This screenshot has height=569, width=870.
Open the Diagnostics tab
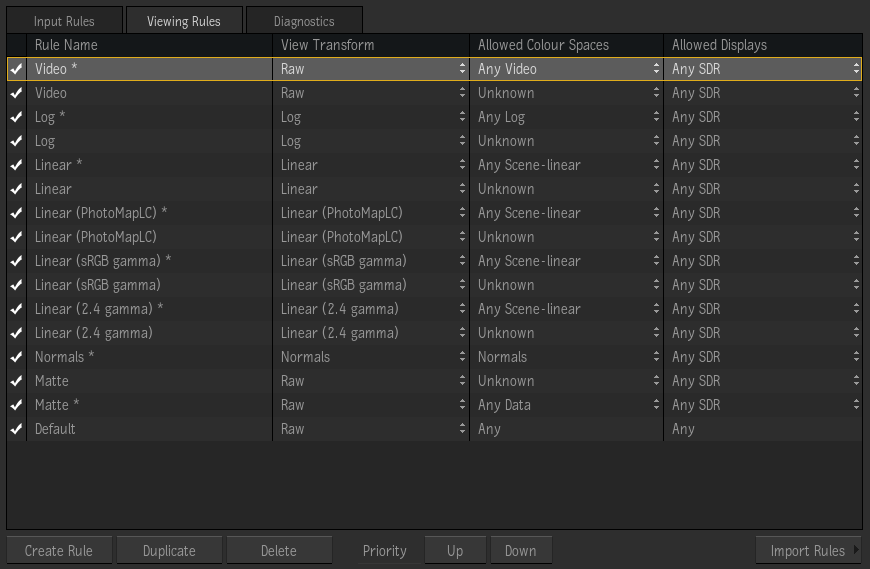click(x=304, y=21)
